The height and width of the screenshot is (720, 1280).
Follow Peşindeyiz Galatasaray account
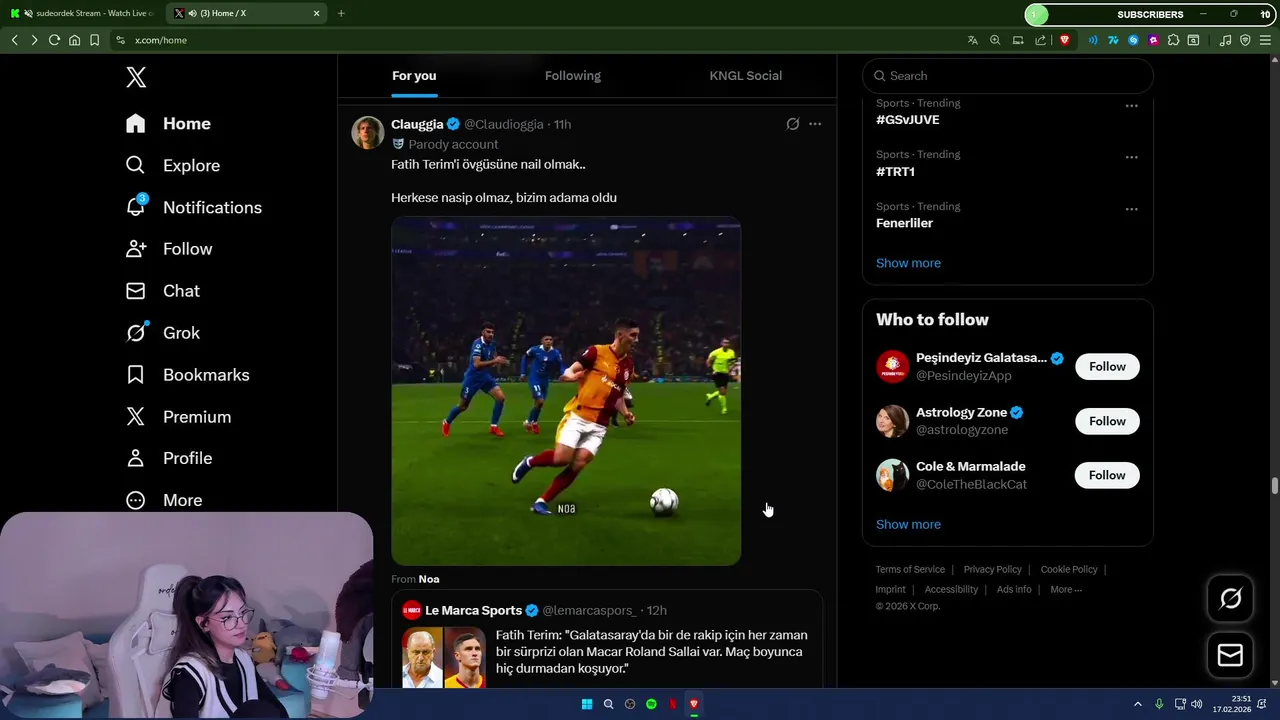point(1107,367)
